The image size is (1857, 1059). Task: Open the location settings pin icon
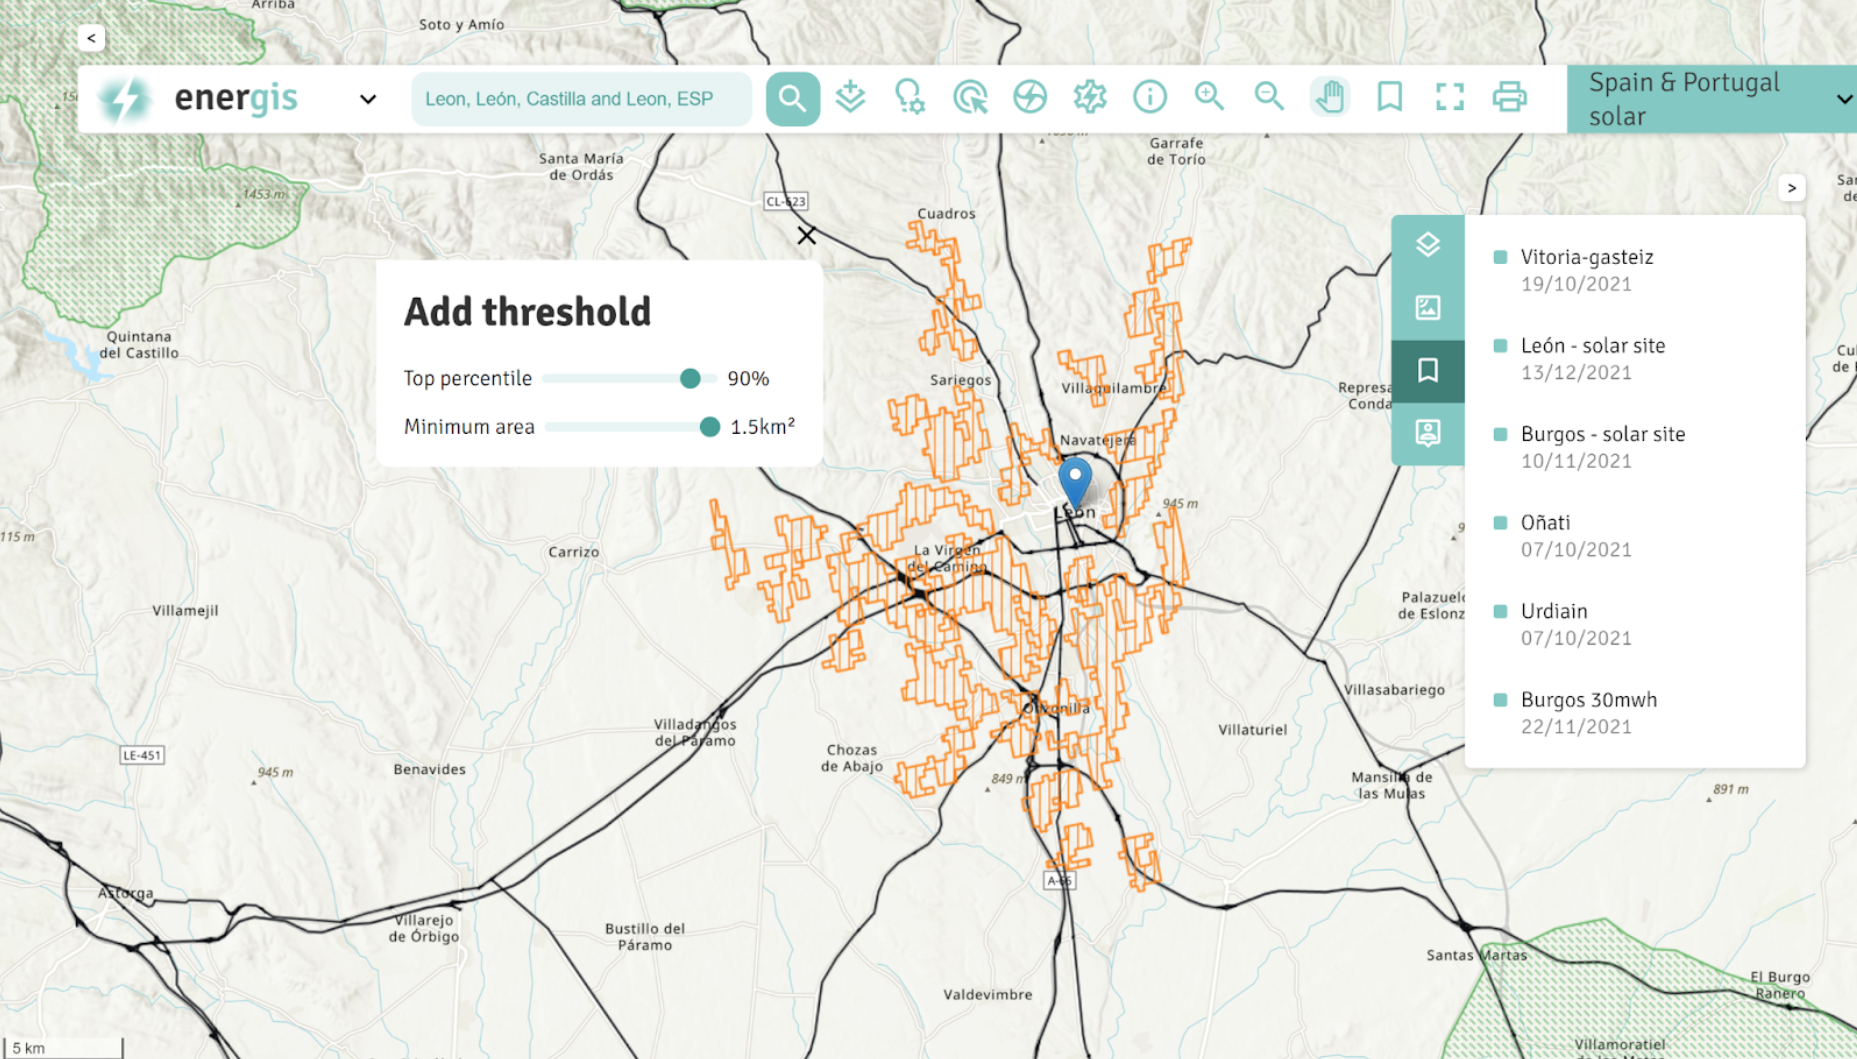[x=910, y=98]
